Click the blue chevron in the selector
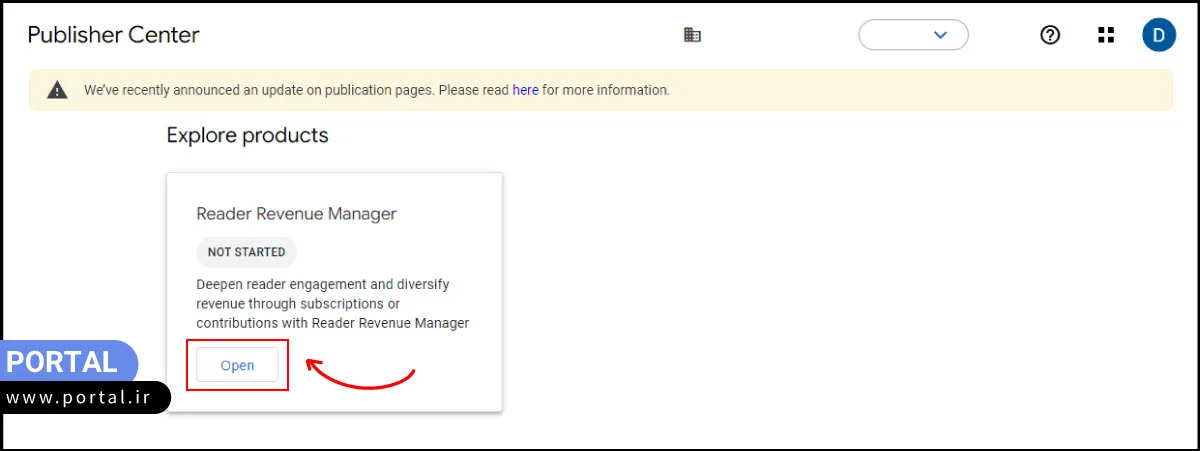1200x451 pixels. 940,35
